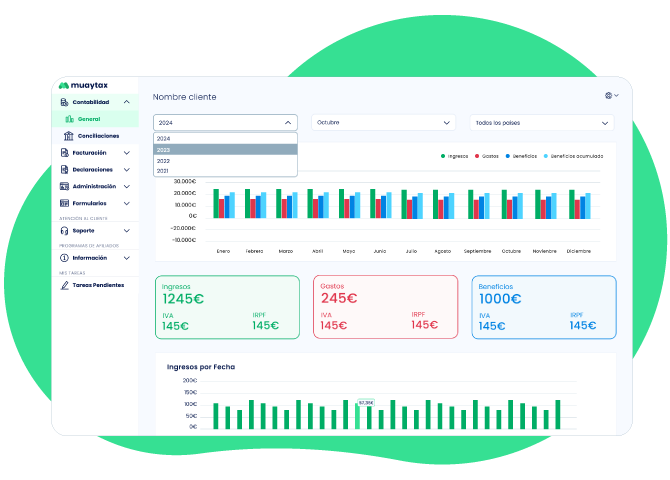Expand the Declaraciones menu chevron

point(127,170)
